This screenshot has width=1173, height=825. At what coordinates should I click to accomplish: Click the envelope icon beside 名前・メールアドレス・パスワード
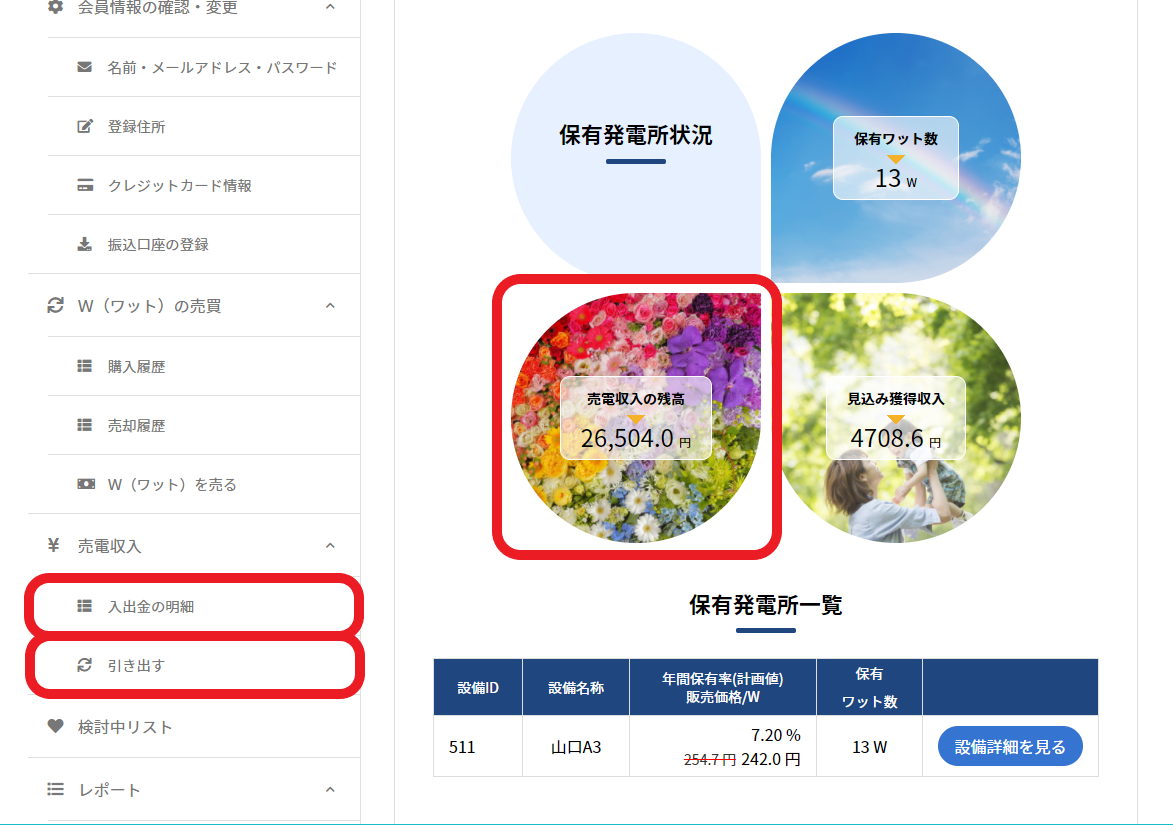(85, 68)
